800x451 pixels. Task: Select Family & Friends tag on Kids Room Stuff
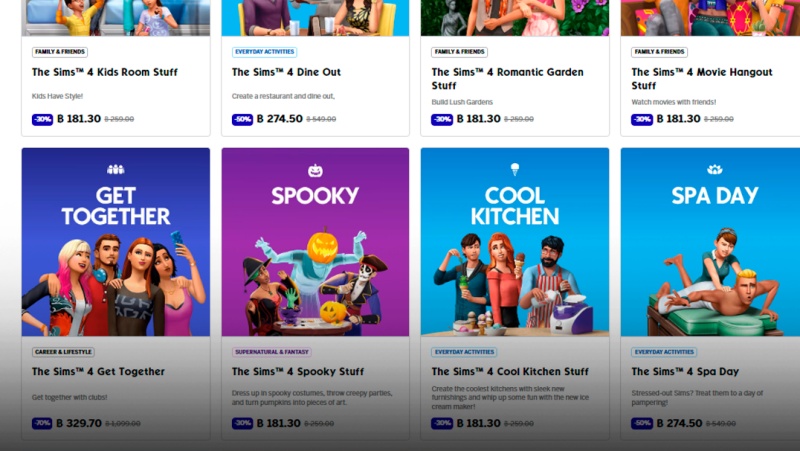pyautogui.click(x=60, y=52)
